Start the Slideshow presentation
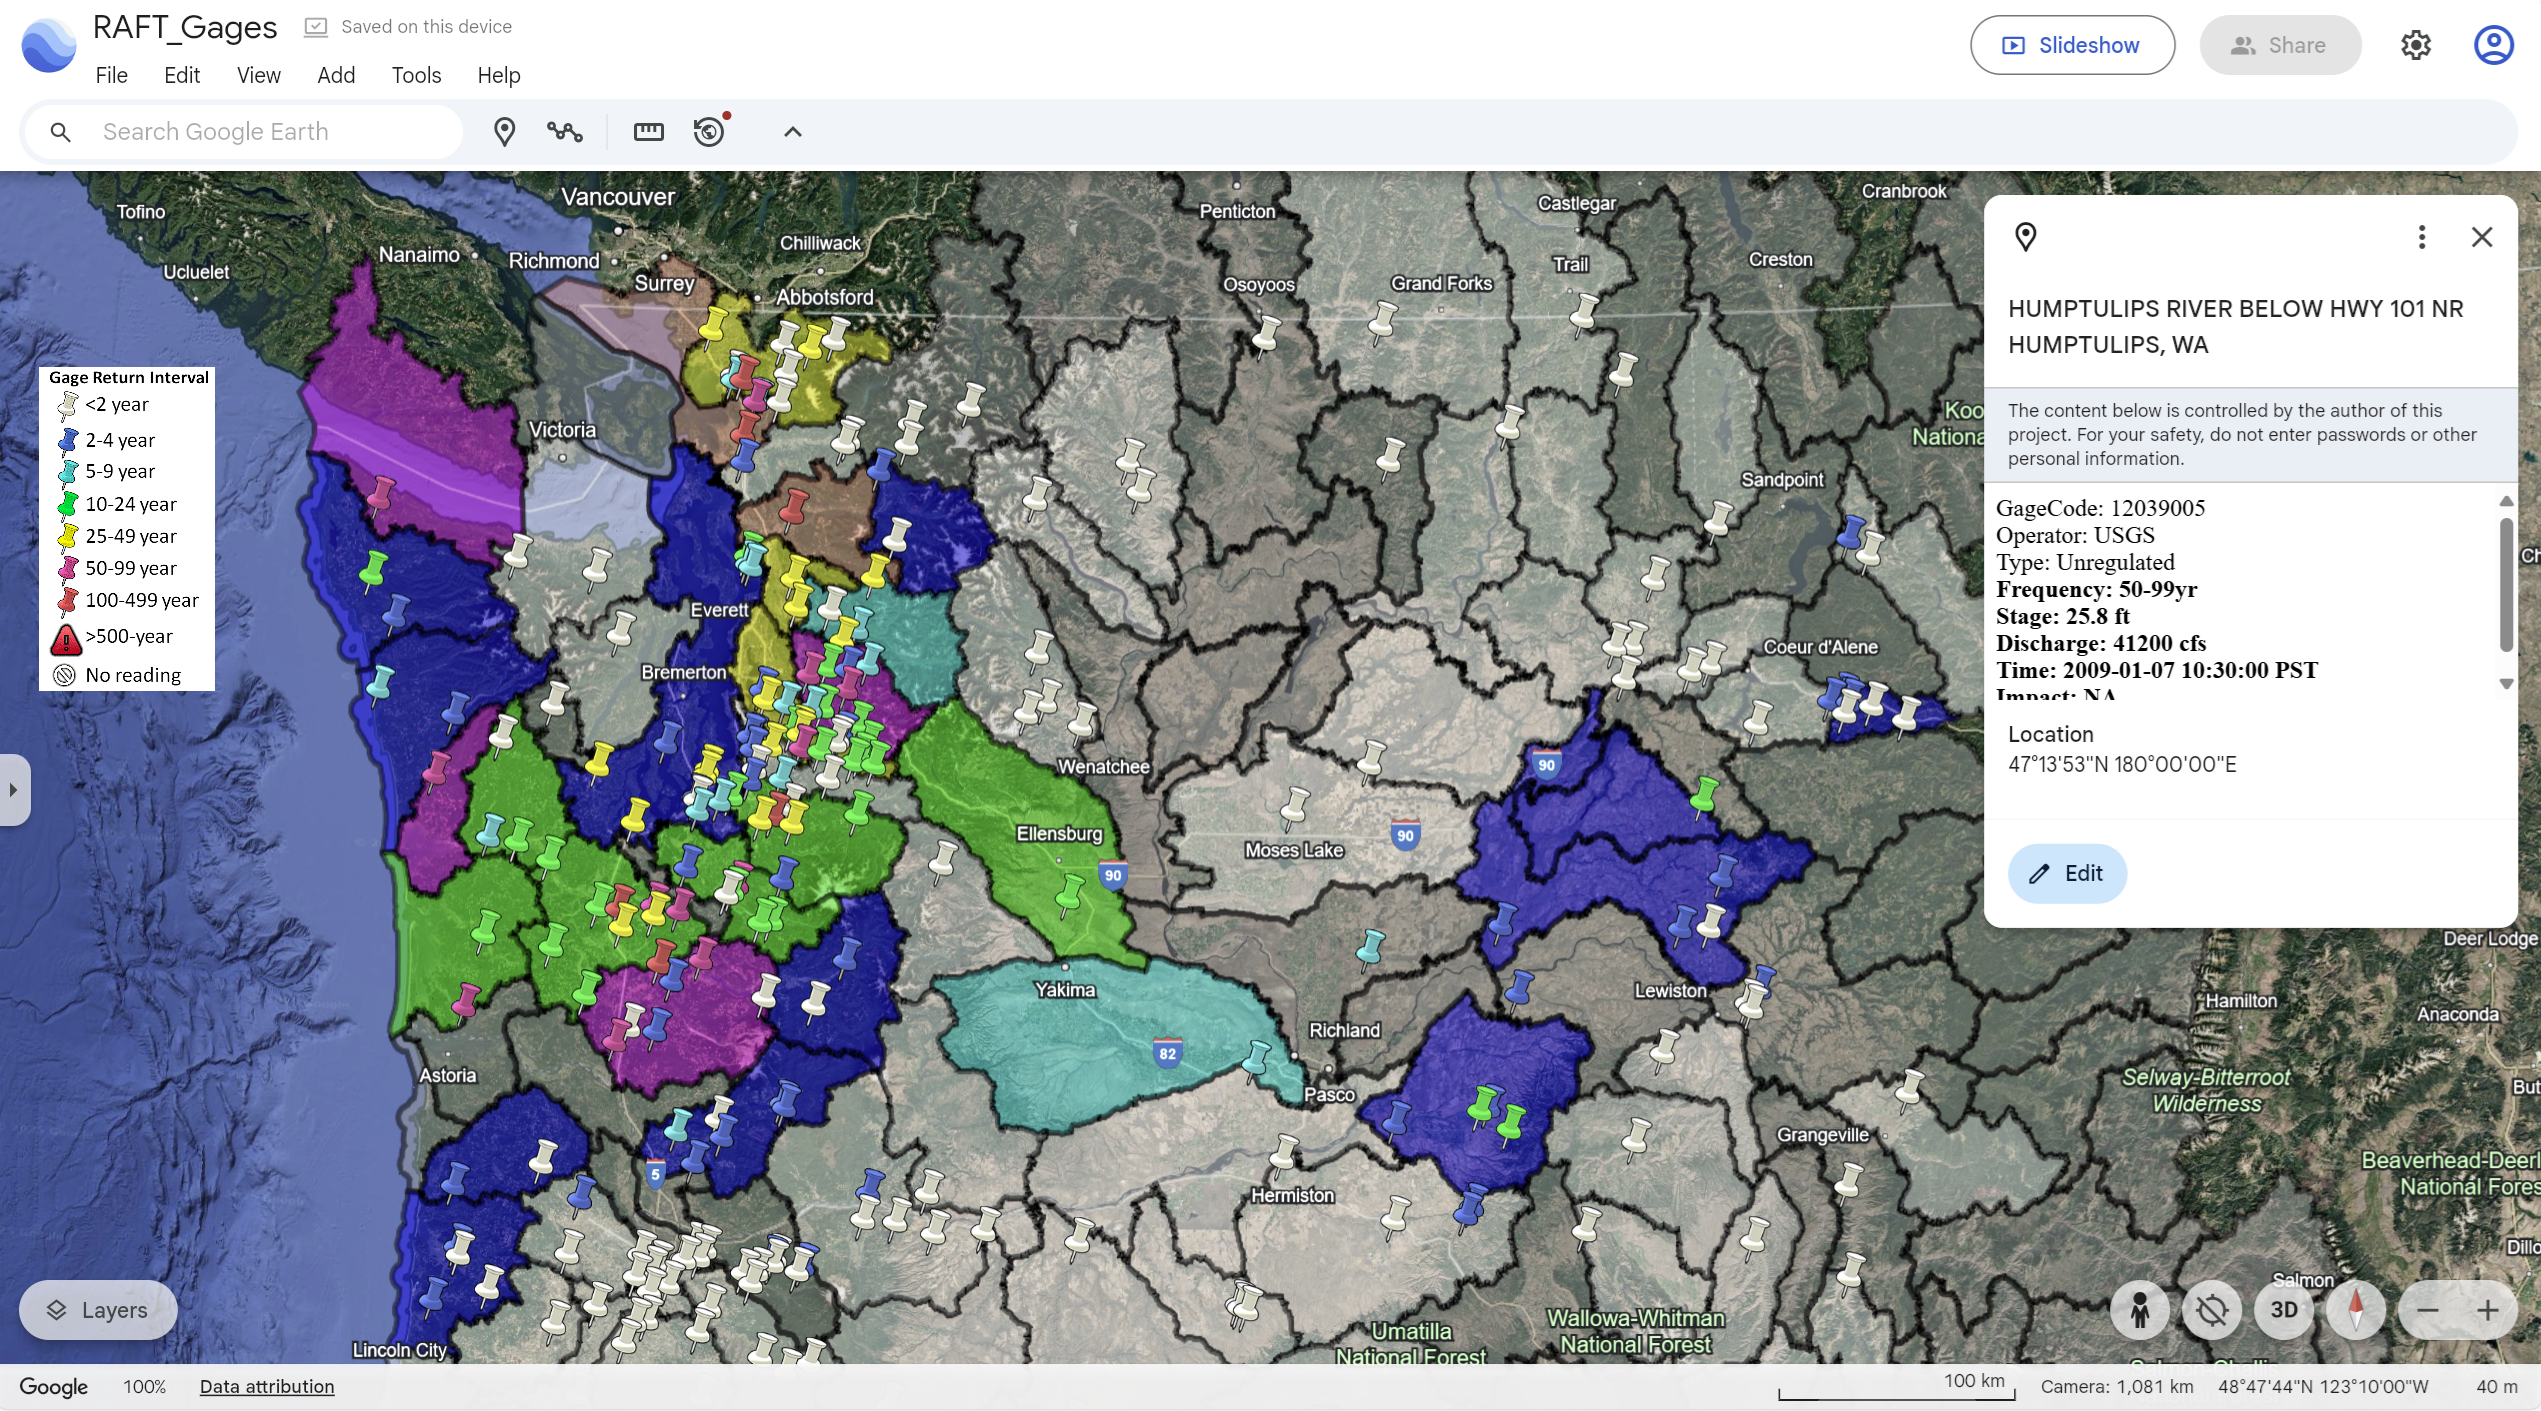The height and width of the screenshot is (1411, 2541). [x=2072, y=45]
